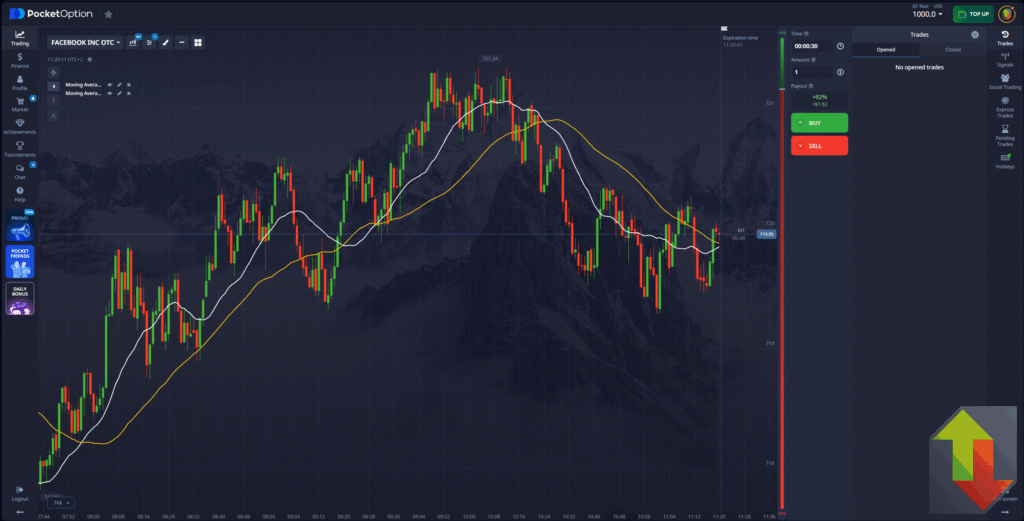Open the chart type settings button
This screenshot has height=521, width=1024.
(x=133, y=42)
